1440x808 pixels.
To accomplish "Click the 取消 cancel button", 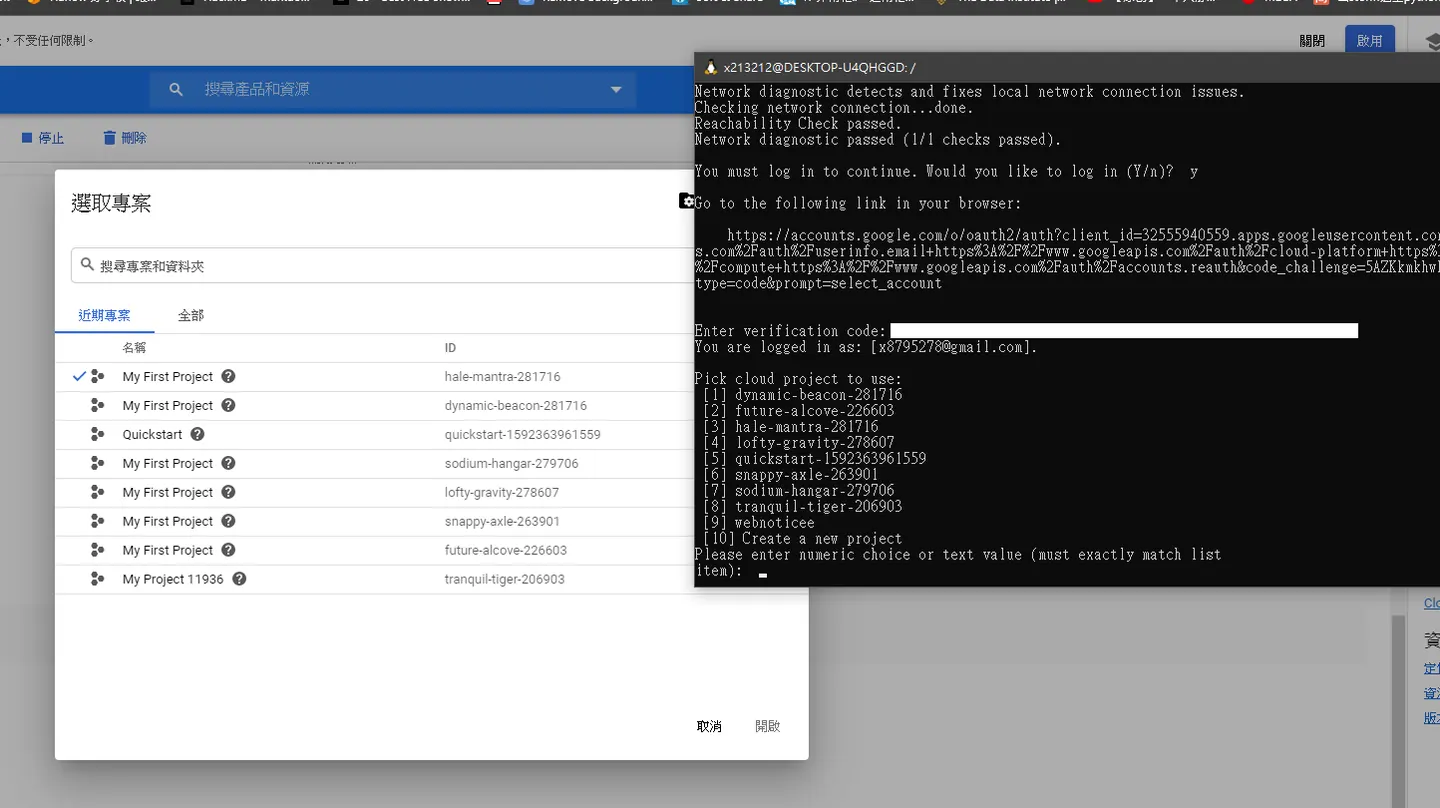I will pos(709,726).
